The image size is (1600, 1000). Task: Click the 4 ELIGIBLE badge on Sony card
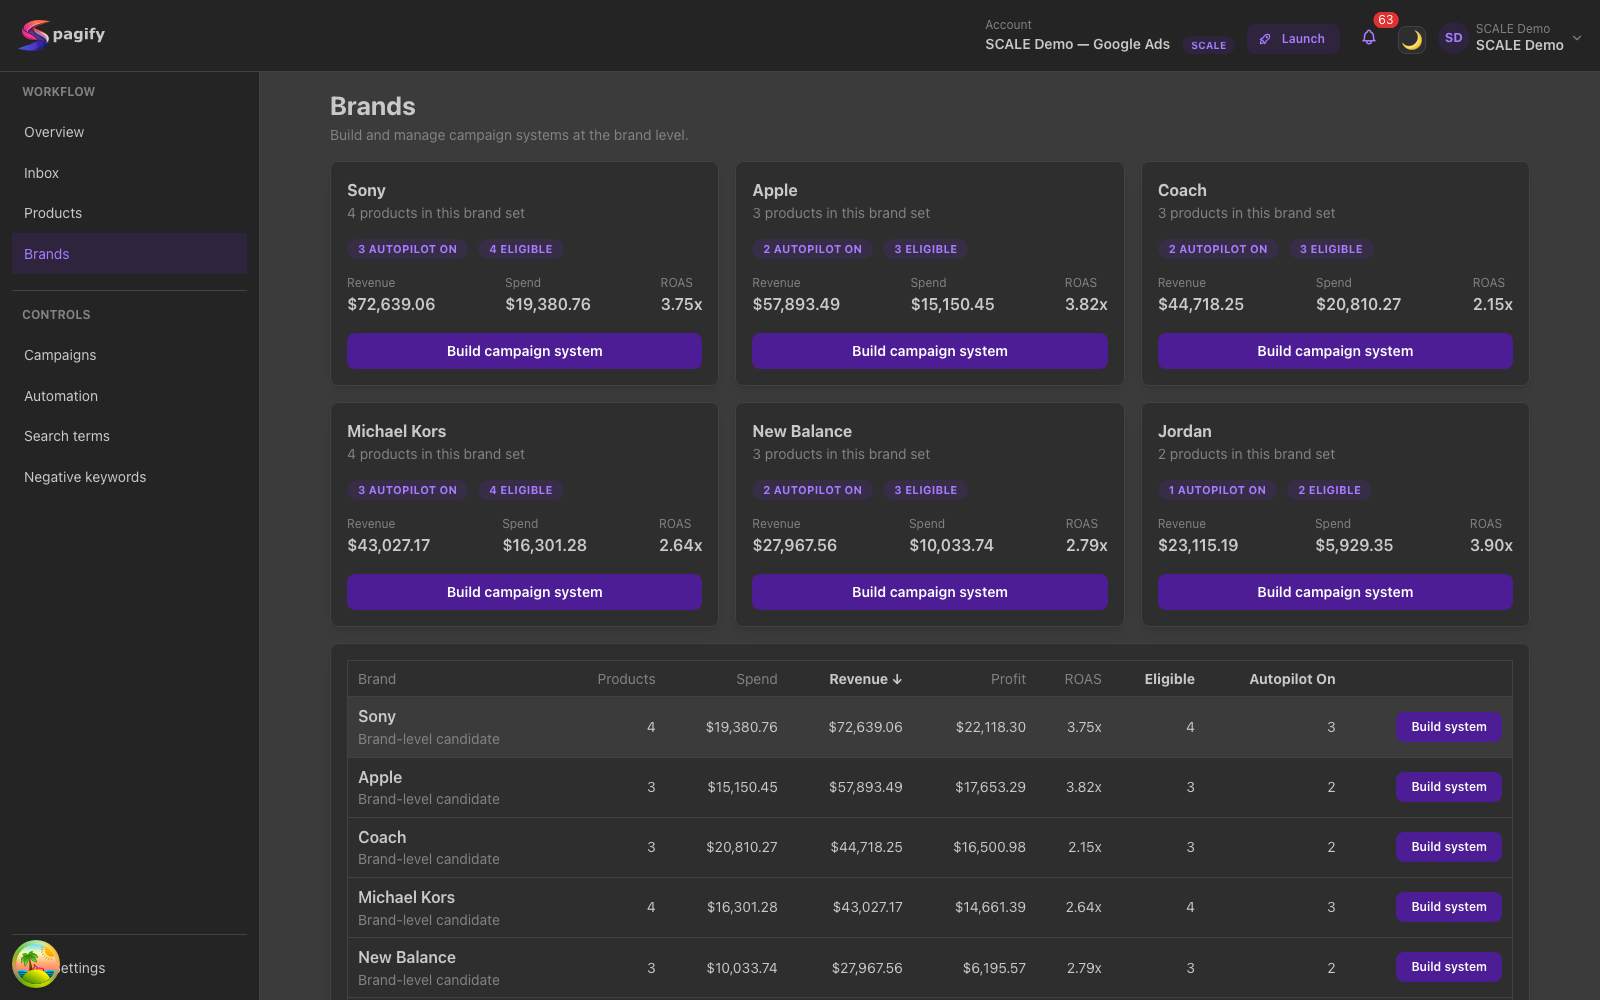coord(520,249)
